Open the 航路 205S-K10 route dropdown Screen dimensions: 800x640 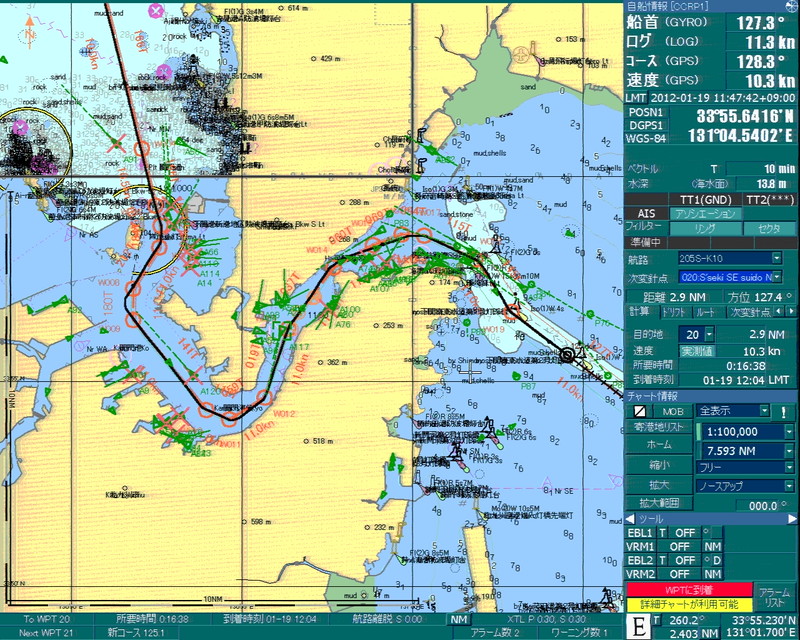[x=776, y=258]
